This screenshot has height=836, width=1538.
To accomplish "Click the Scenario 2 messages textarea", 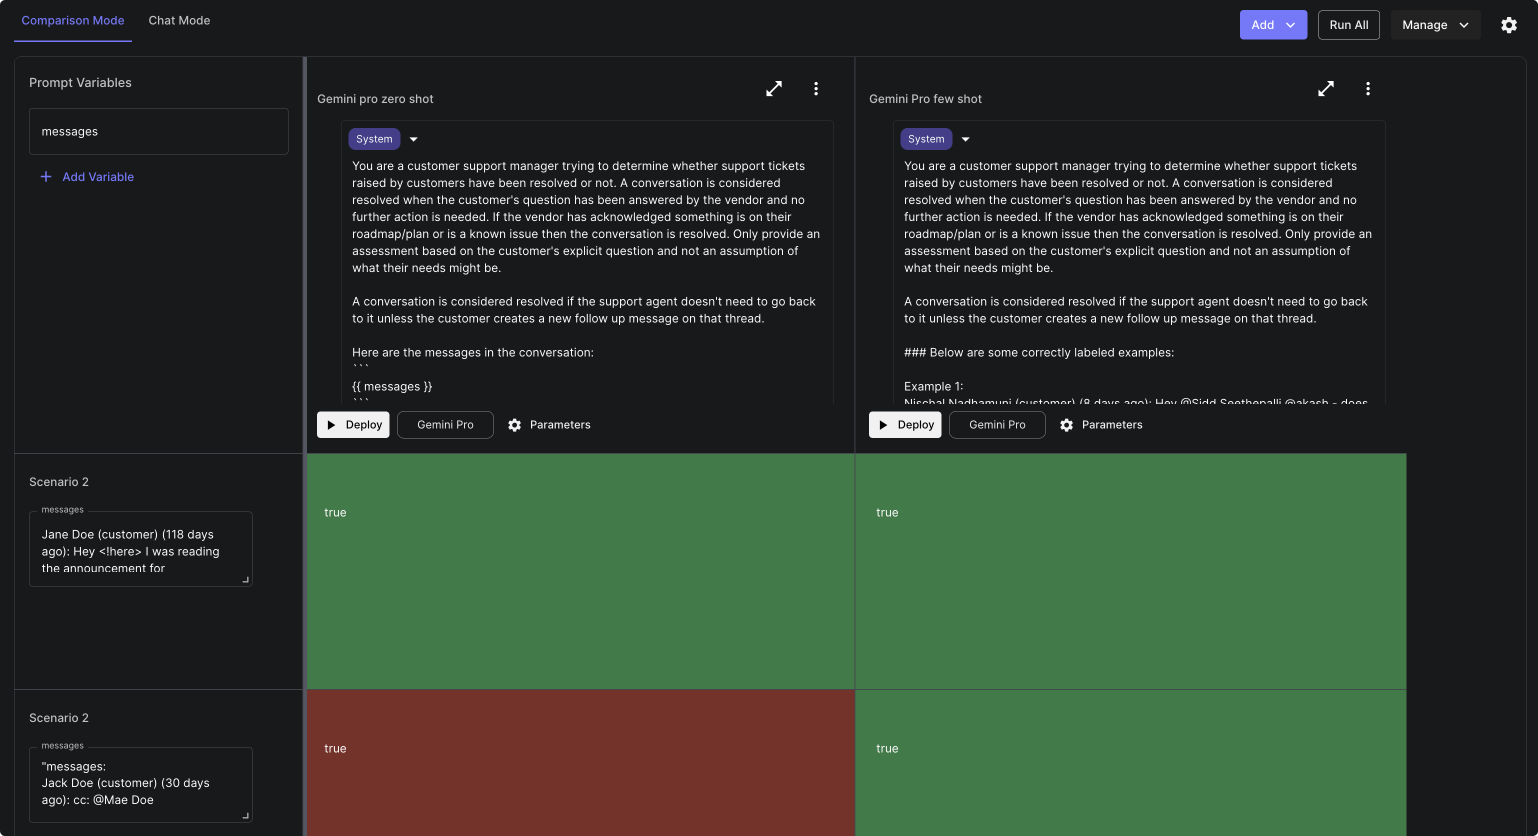I will click(x=141, y=550).
